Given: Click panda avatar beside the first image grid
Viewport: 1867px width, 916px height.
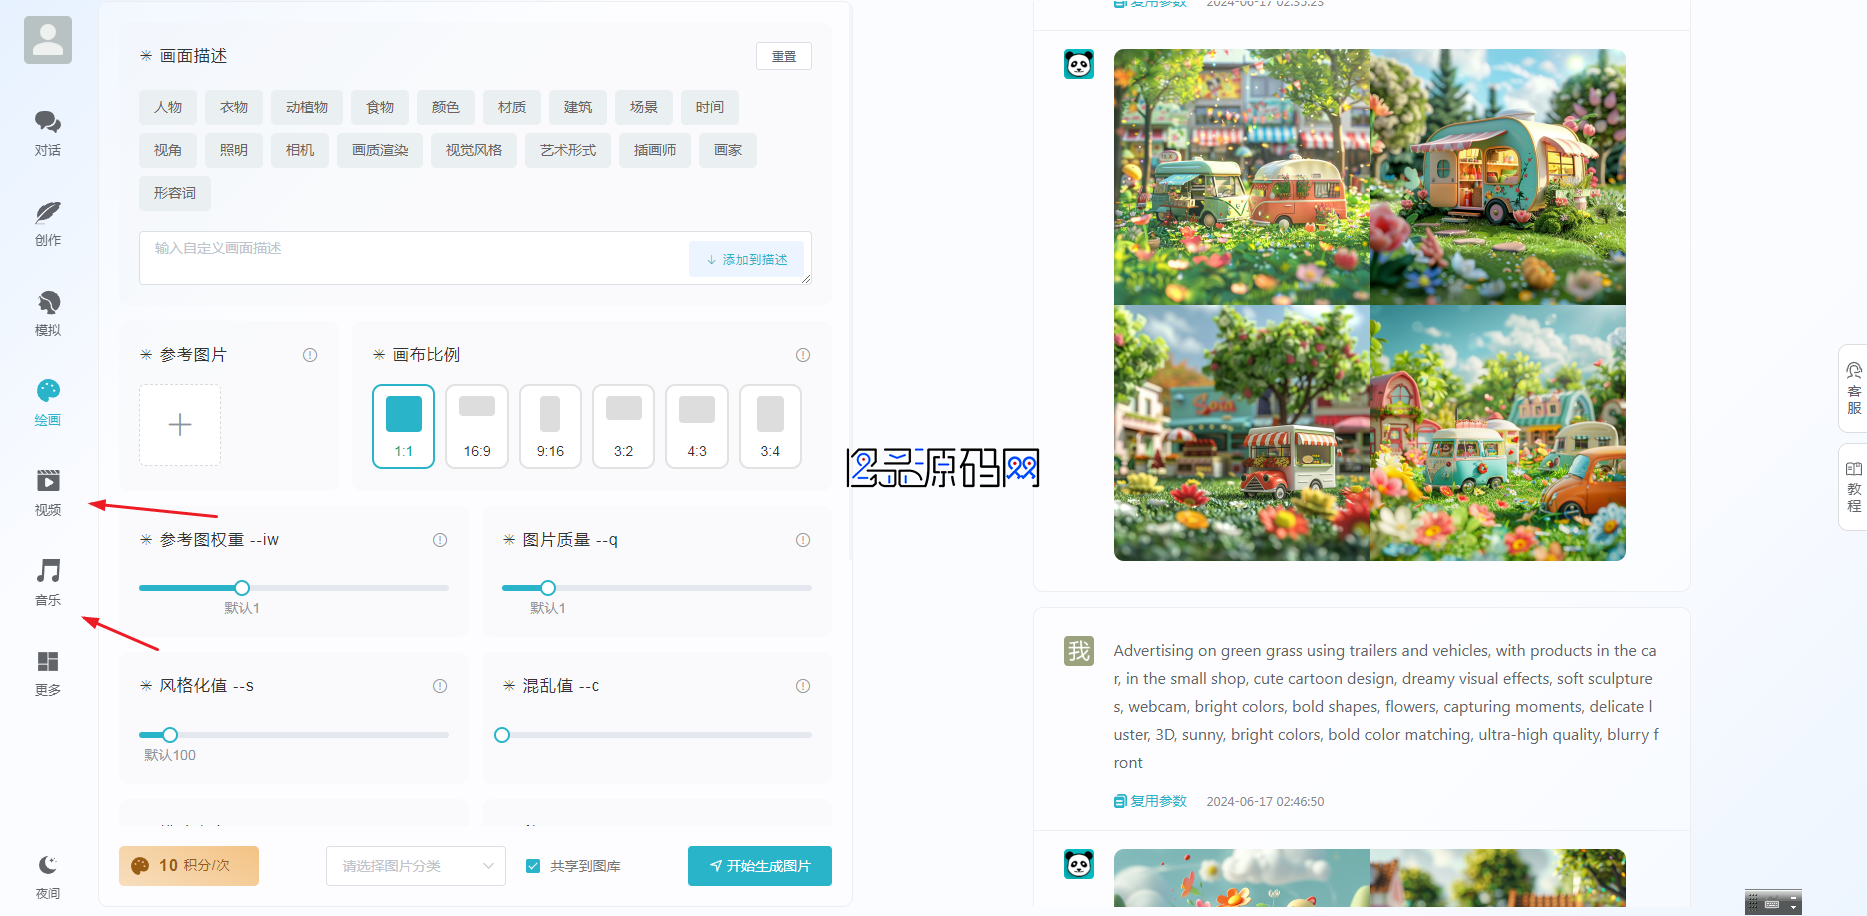Looking at the screenshot, I should click(x=1079, y=64).
